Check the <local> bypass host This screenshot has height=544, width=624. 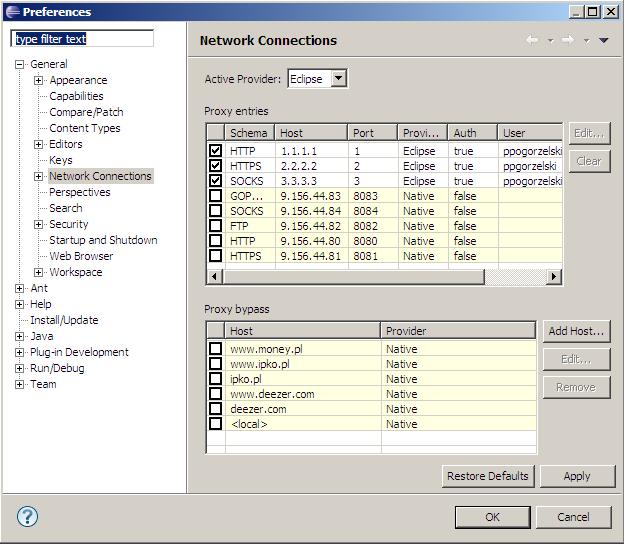215,423
